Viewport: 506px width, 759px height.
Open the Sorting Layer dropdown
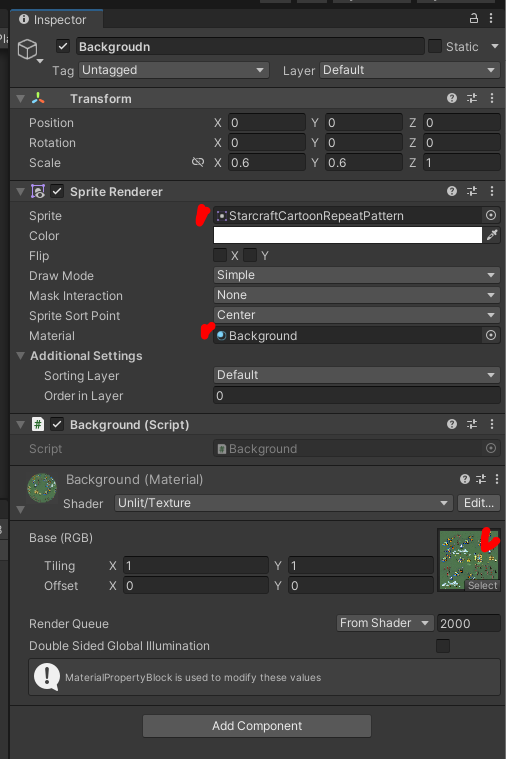356,375
